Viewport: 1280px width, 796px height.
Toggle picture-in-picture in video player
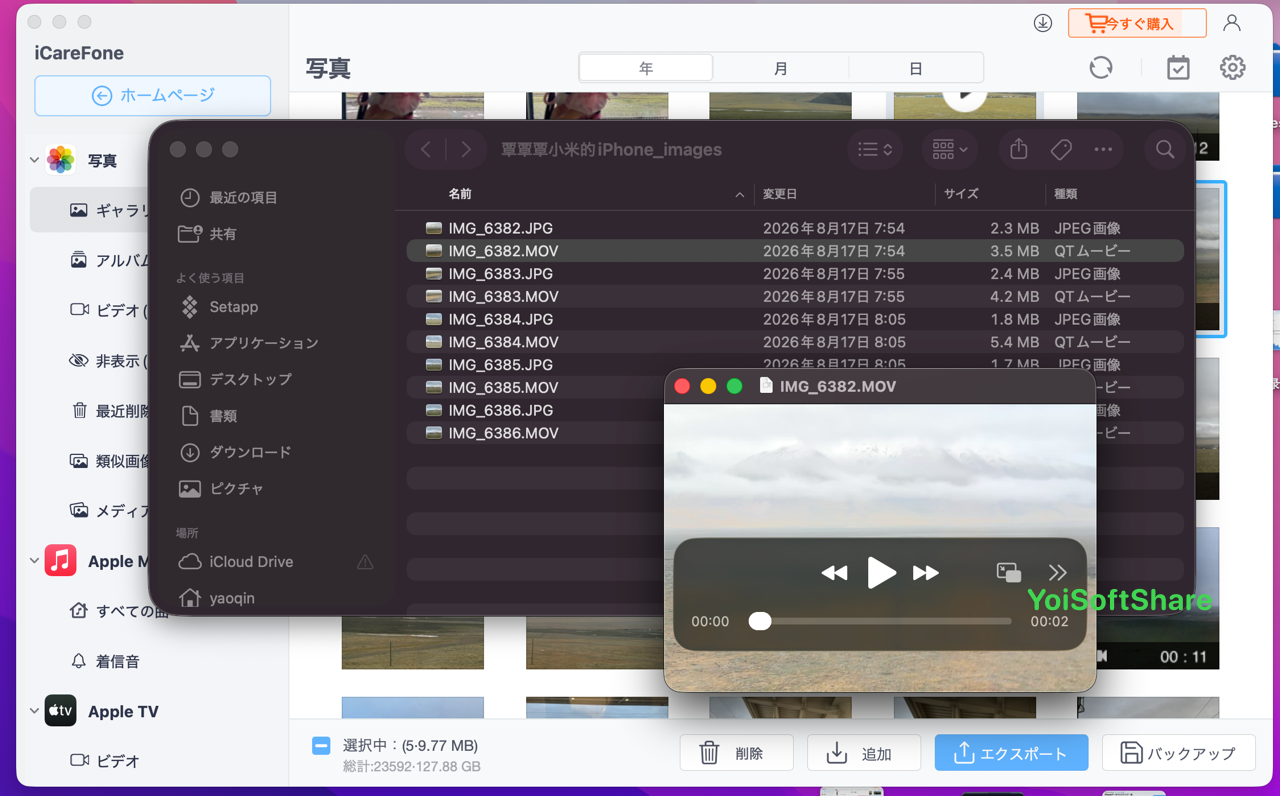coord(1009,572)
